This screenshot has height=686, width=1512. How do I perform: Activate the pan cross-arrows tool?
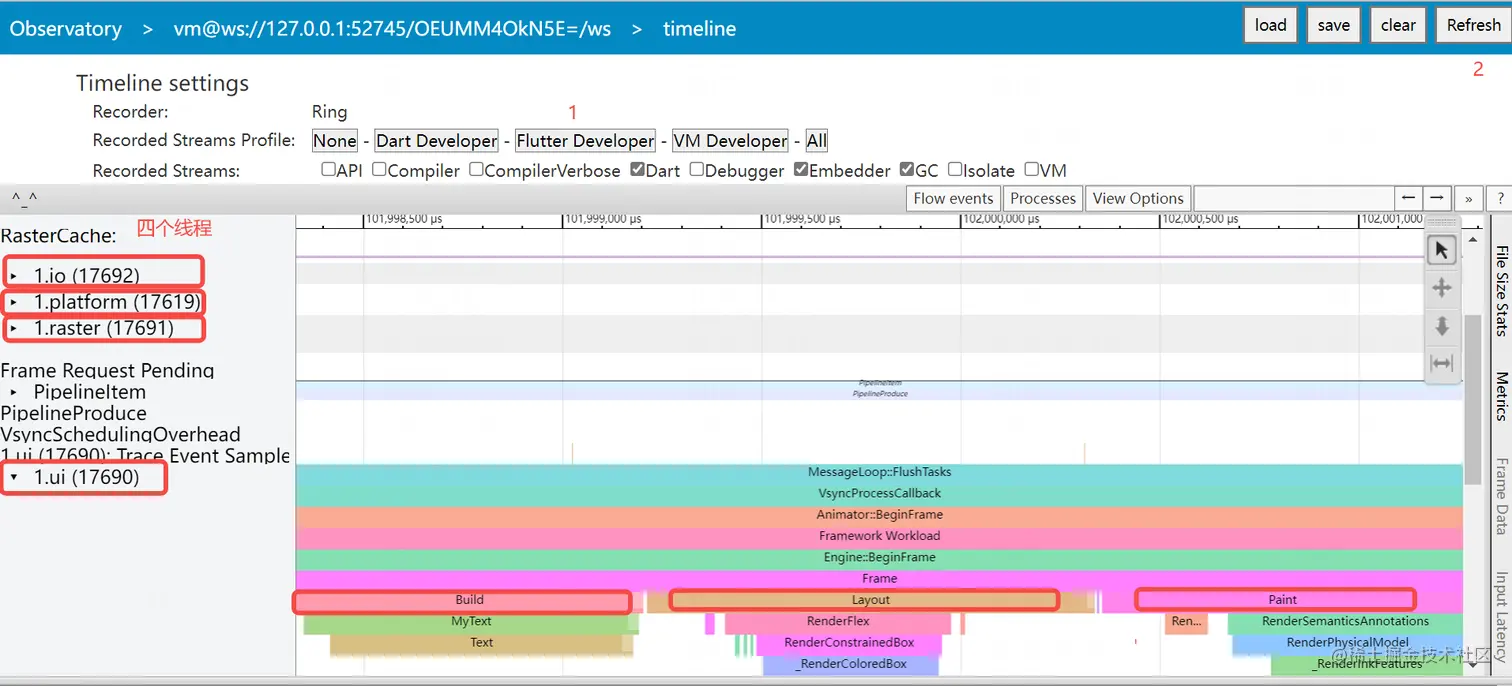[1441, 288]
